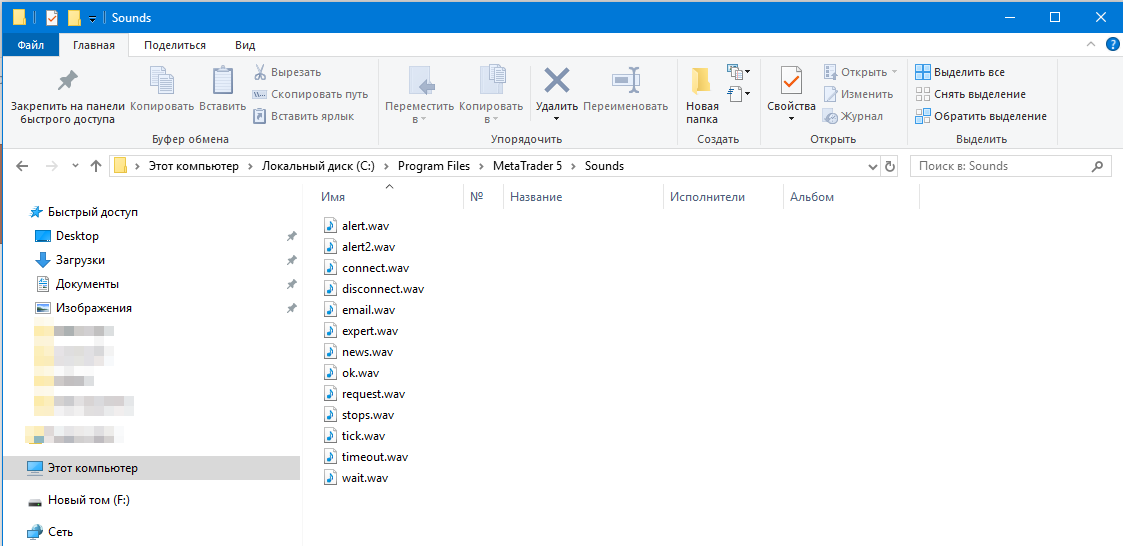Select the file ok.wav
1123x546 pixels.
click(360, 373)
